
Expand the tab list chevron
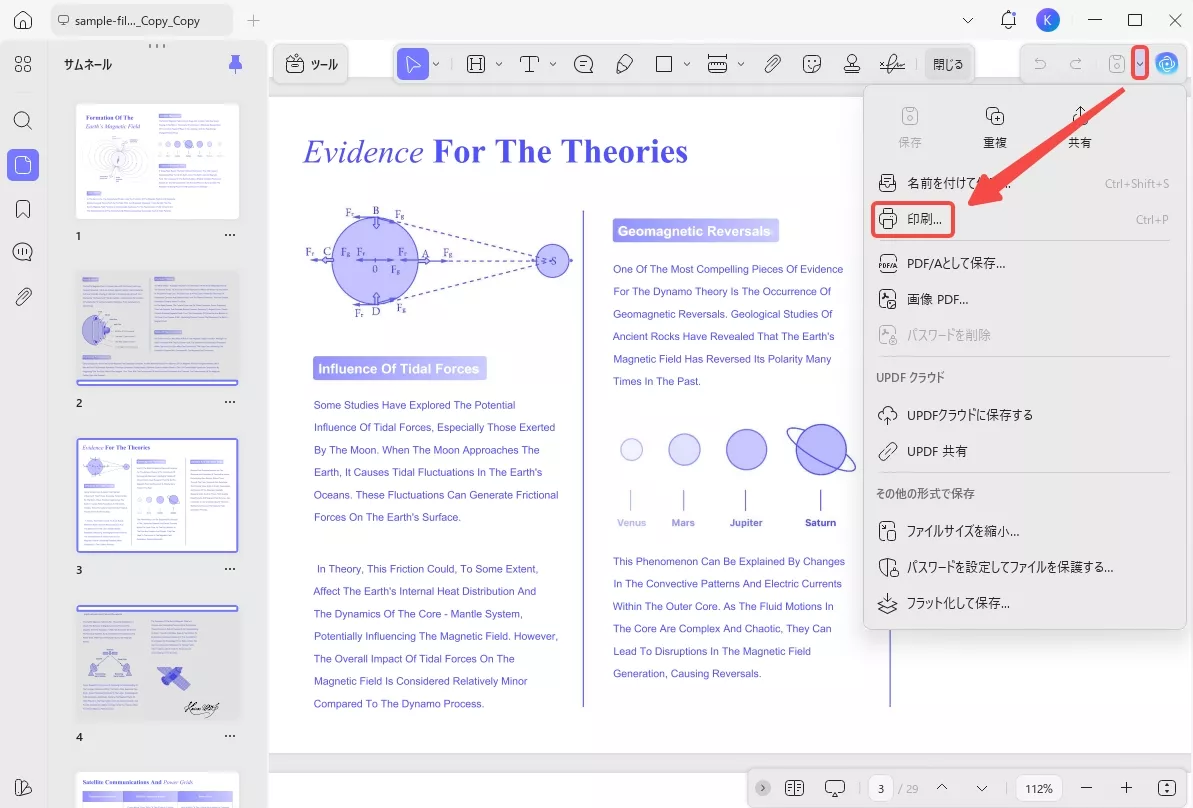click(968, 21)
